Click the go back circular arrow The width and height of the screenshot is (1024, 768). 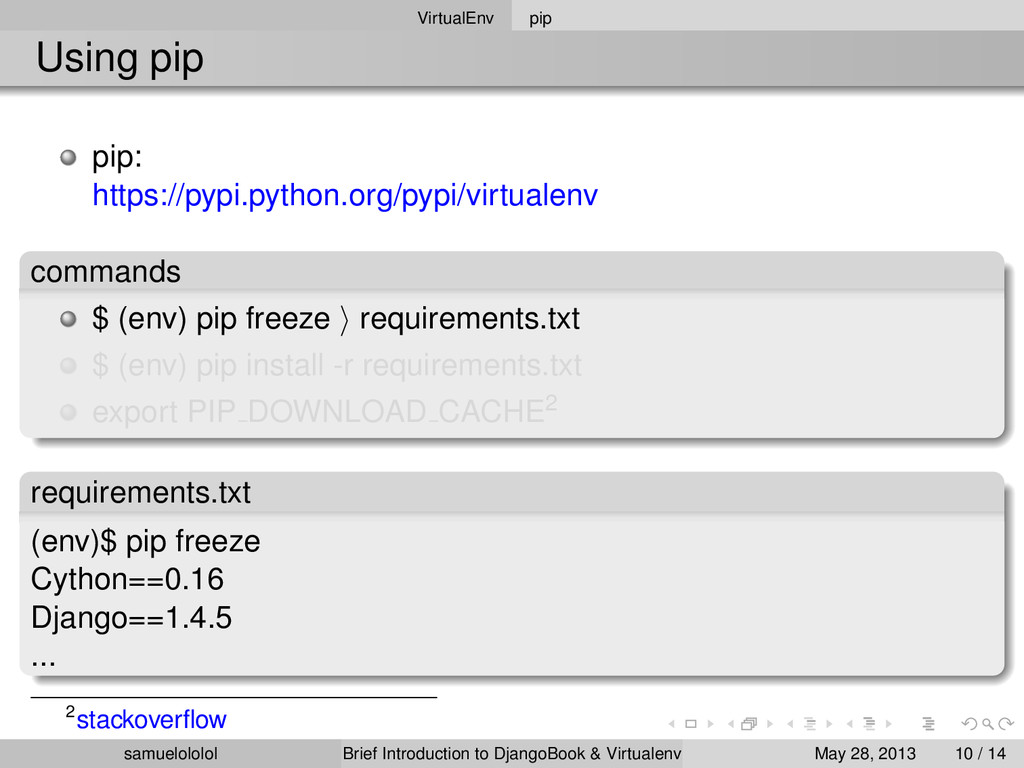click(969, 724)
